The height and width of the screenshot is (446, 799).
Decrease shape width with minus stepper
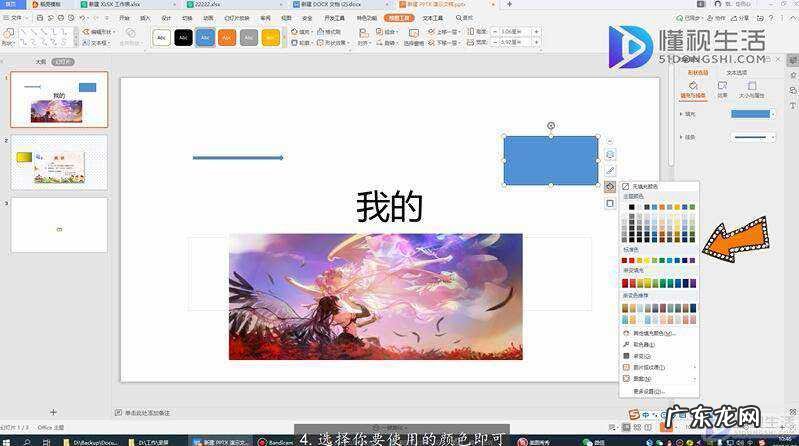coord(494,43)
